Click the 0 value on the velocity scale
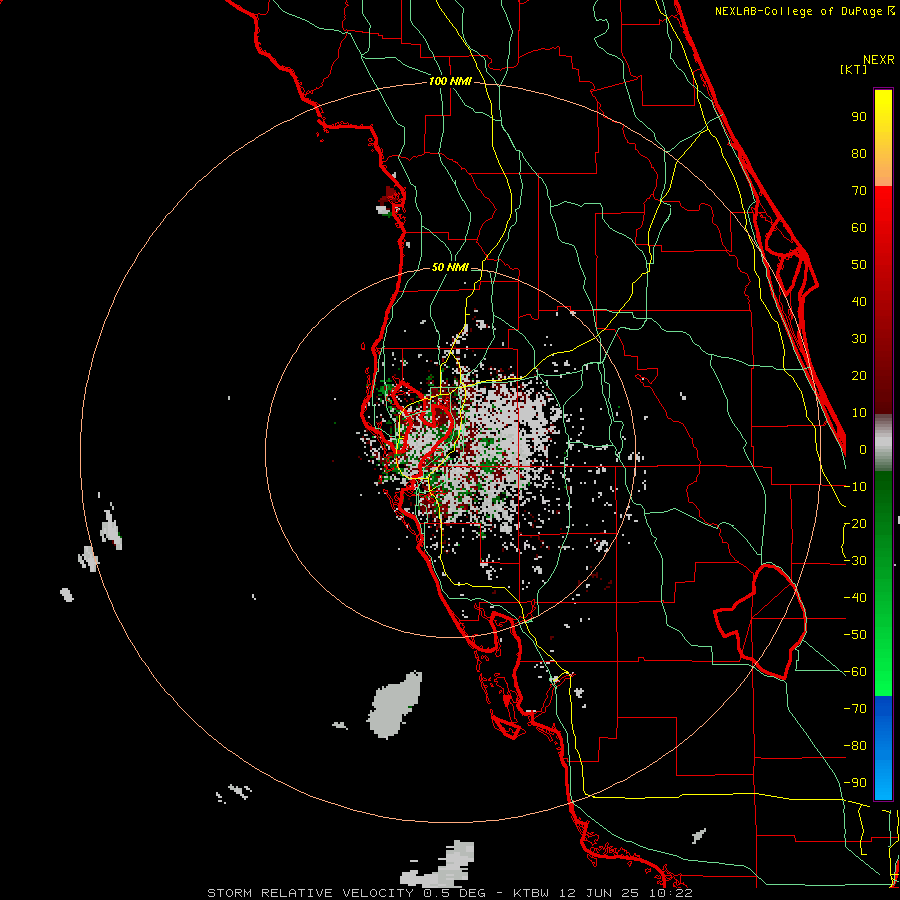 tap(863, 450)
